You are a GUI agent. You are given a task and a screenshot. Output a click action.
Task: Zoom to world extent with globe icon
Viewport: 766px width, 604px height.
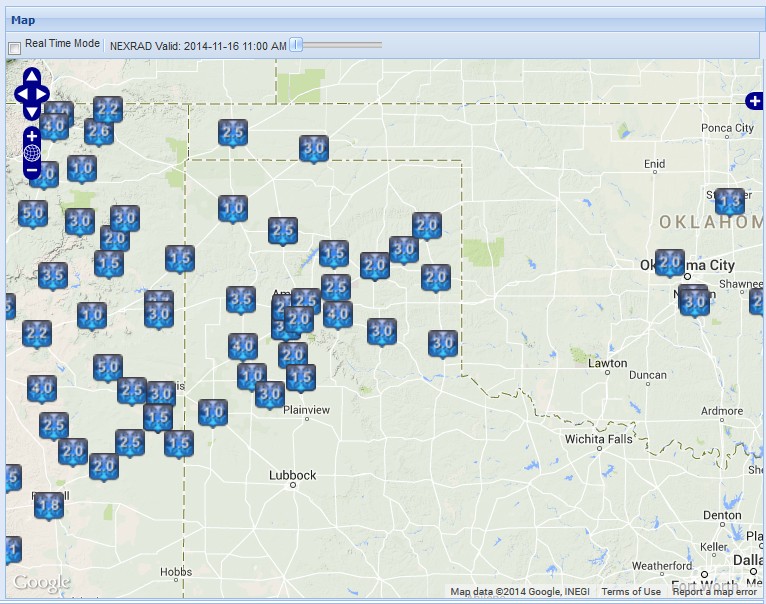(32, 153)
